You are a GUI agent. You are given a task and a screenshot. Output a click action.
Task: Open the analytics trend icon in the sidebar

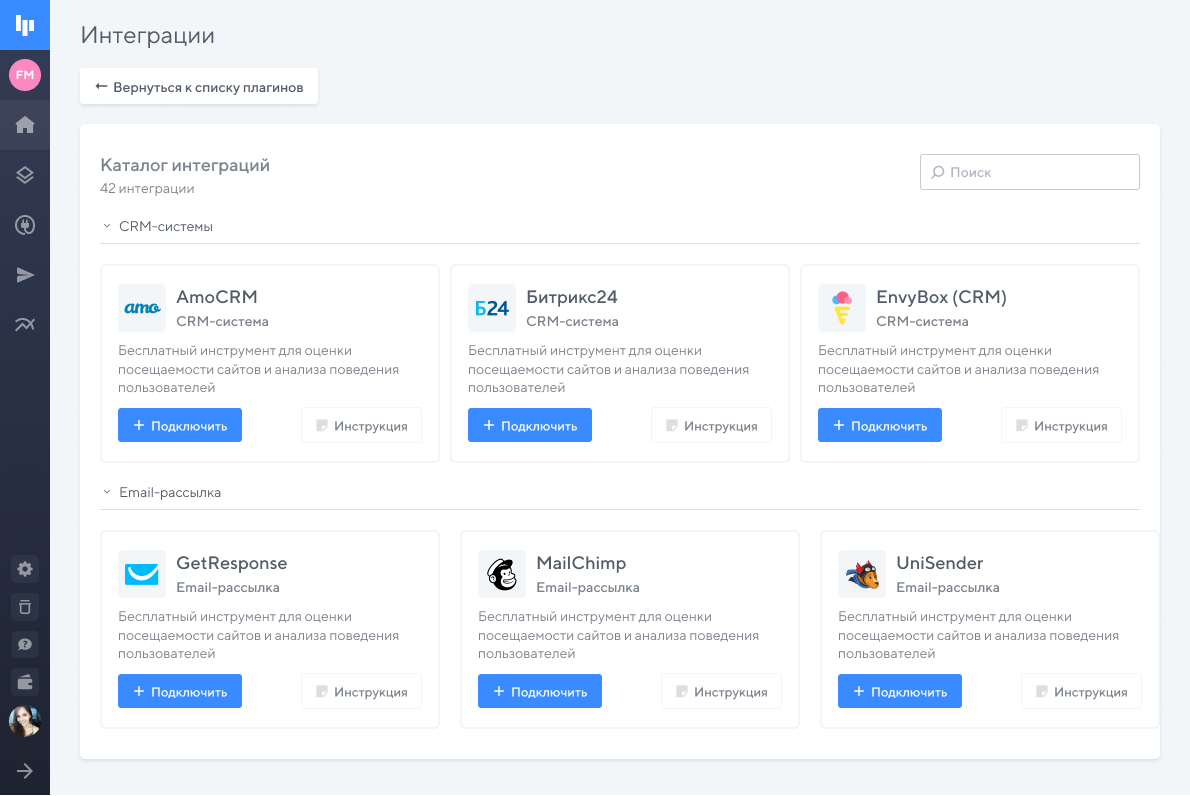click(25, 324)
